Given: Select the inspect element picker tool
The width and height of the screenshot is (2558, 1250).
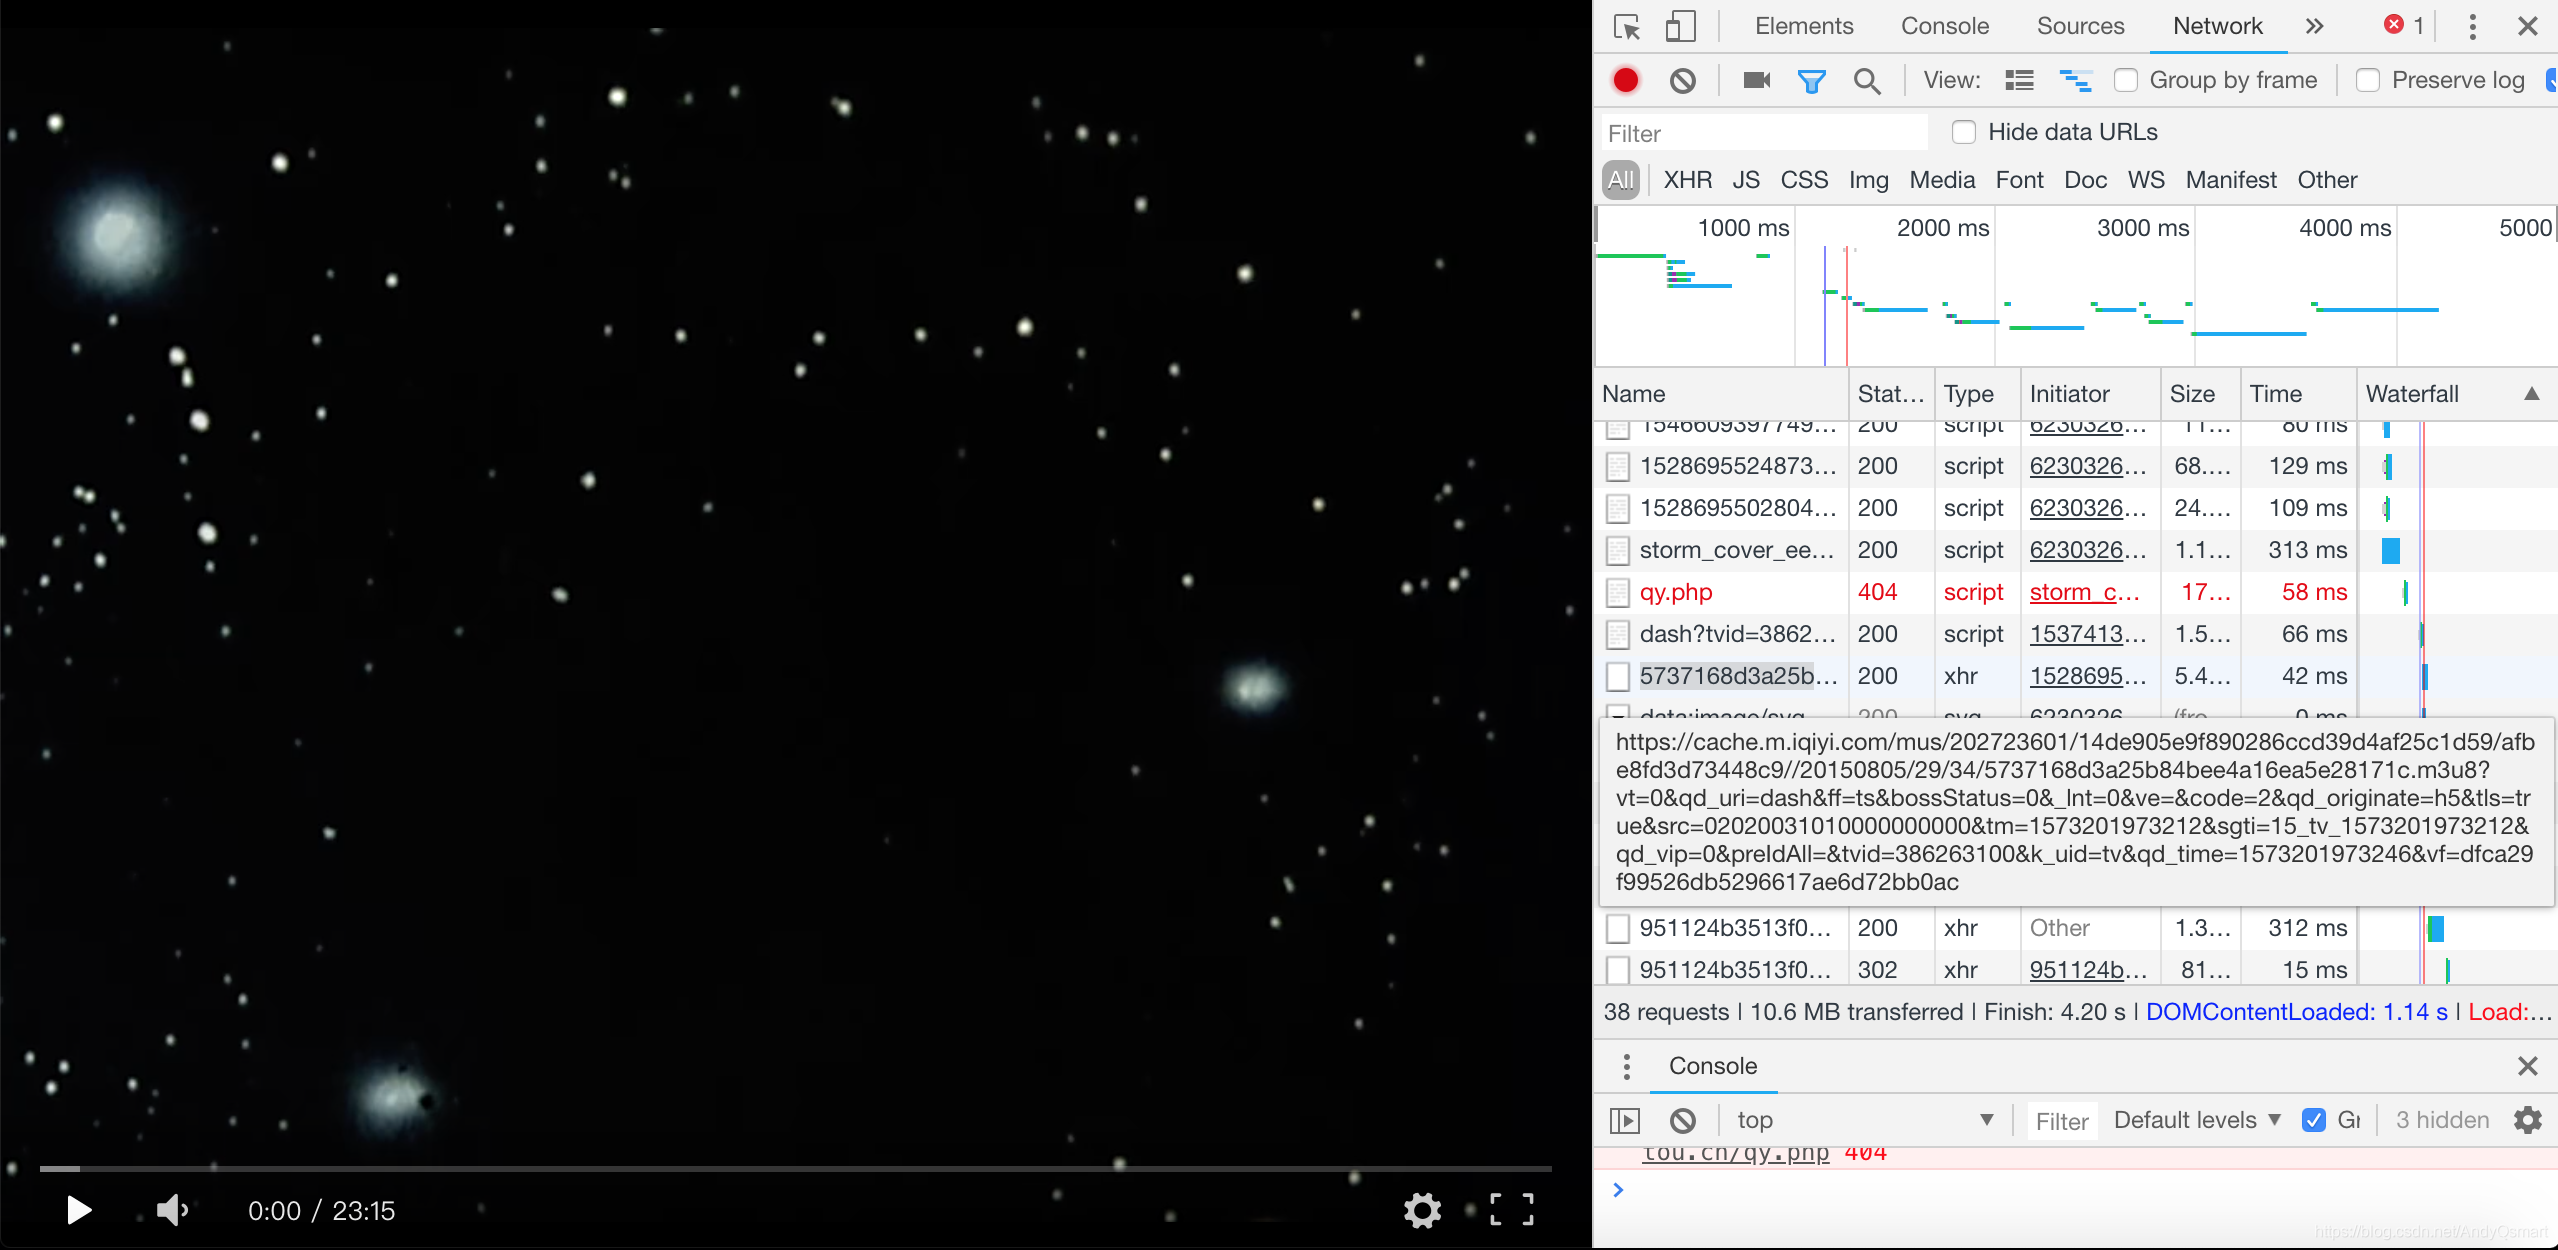Looking at the screenshot, I should 1627,27.
